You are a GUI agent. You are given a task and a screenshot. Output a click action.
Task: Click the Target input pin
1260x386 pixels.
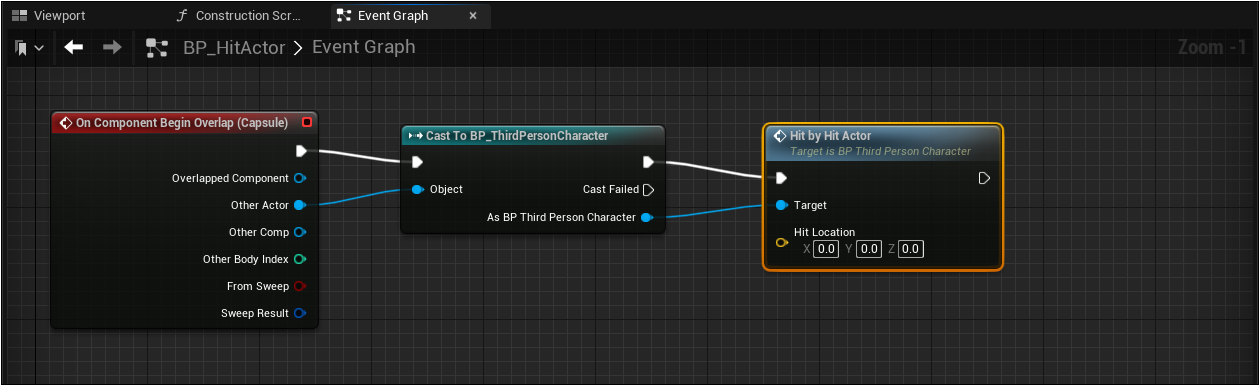click(x=781, y=205)
